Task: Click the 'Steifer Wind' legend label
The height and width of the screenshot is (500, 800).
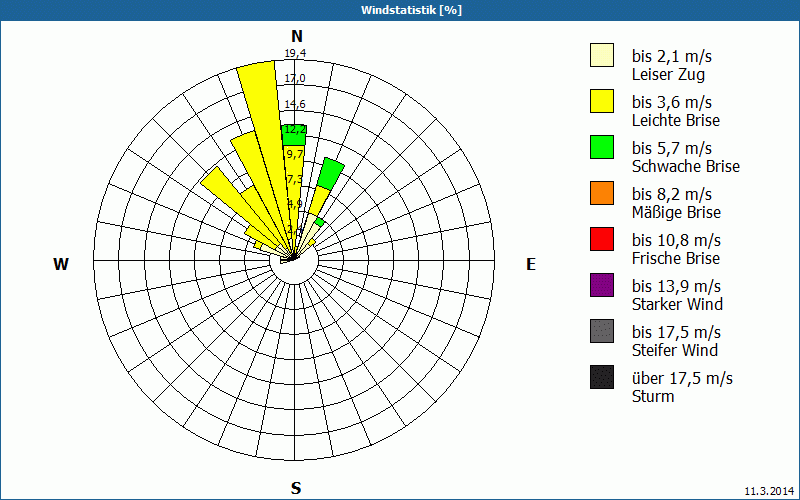Action: click(674, 350)
